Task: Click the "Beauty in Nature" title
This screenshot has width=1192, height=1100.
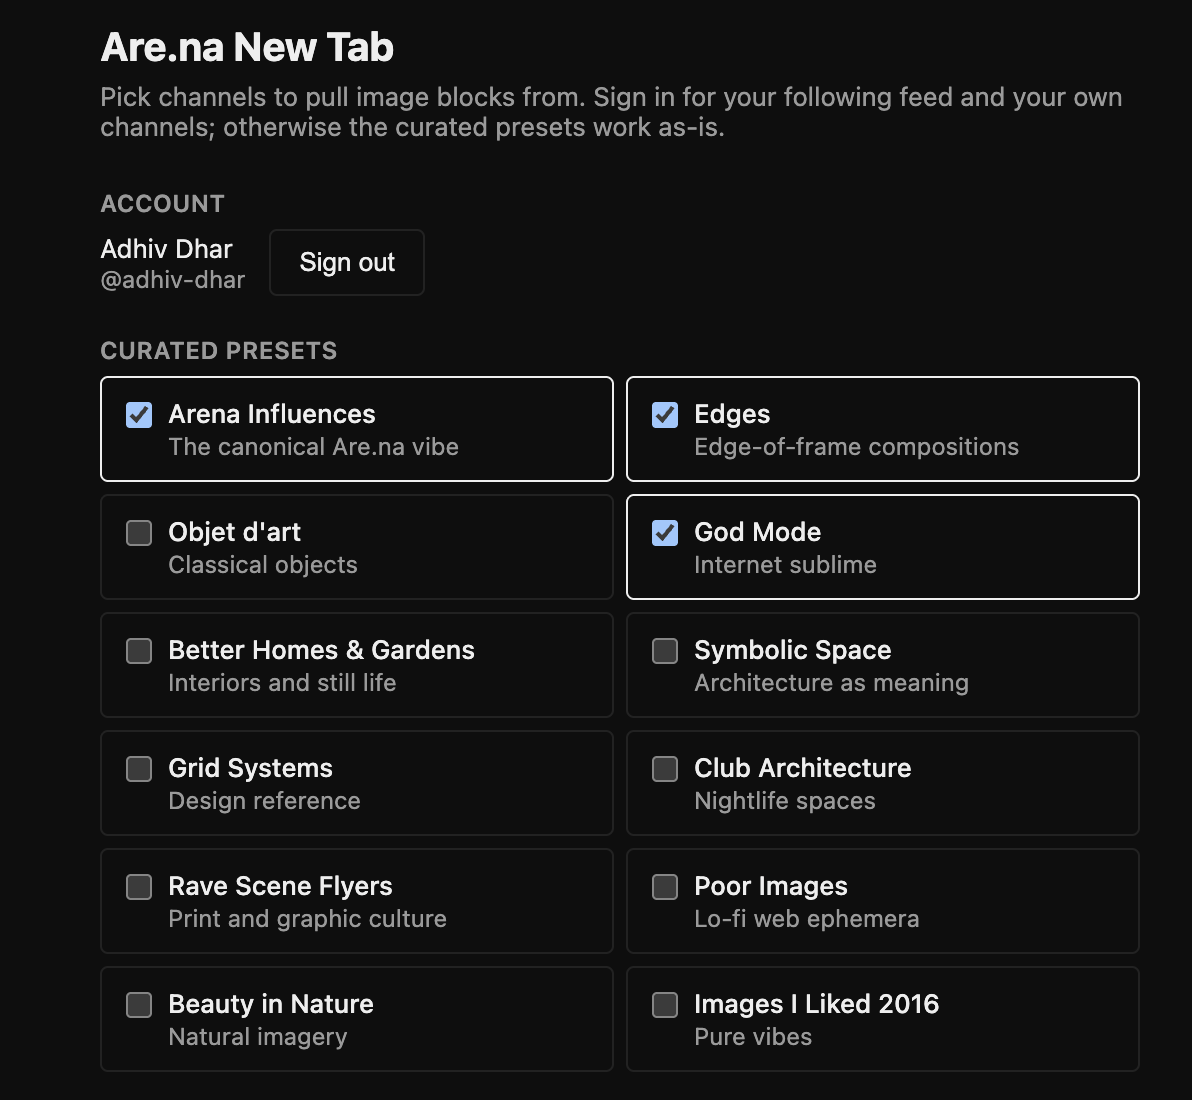Action: tap(271, 1004)
